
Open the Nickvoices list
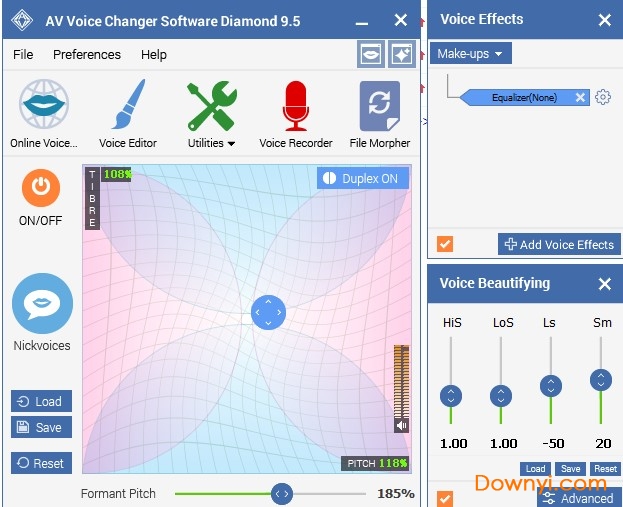click(x=42, y=304)
